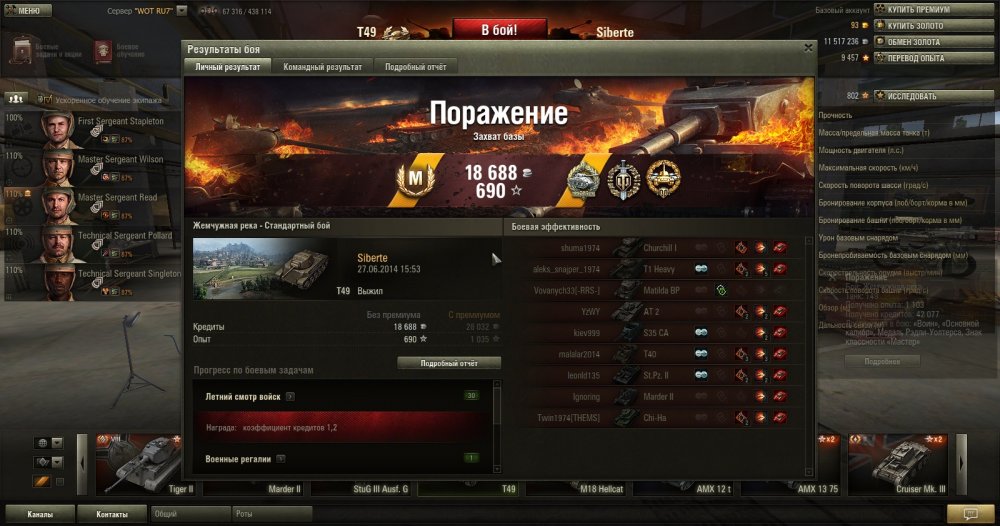Toggle Ускоренное обучение экипажа option
This screenshot has height=526, width=1000.
pyautogui.click(x=44, y=99)
